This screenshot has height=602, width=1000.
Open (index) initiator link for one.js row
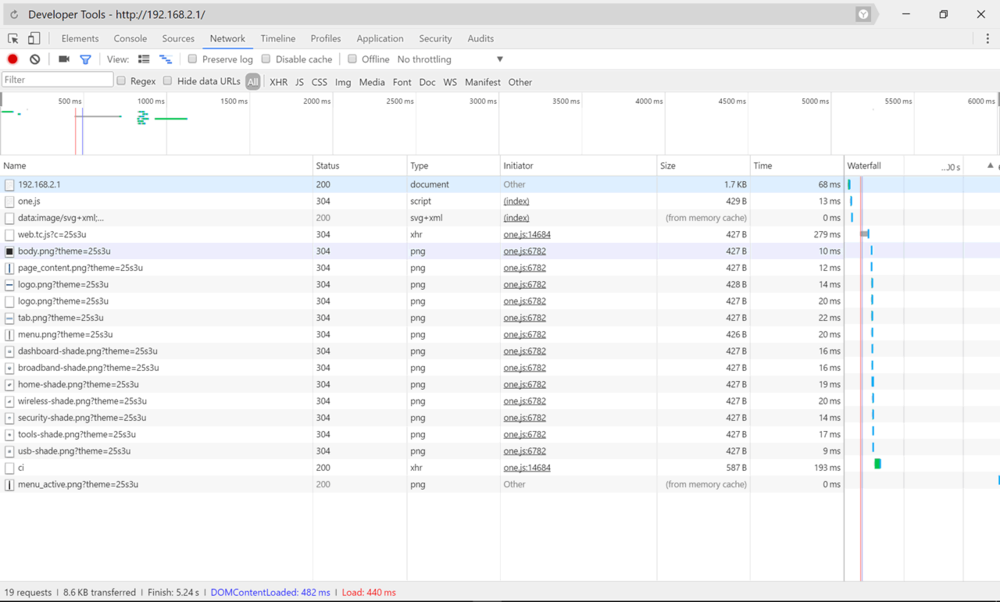pos(516,201)
